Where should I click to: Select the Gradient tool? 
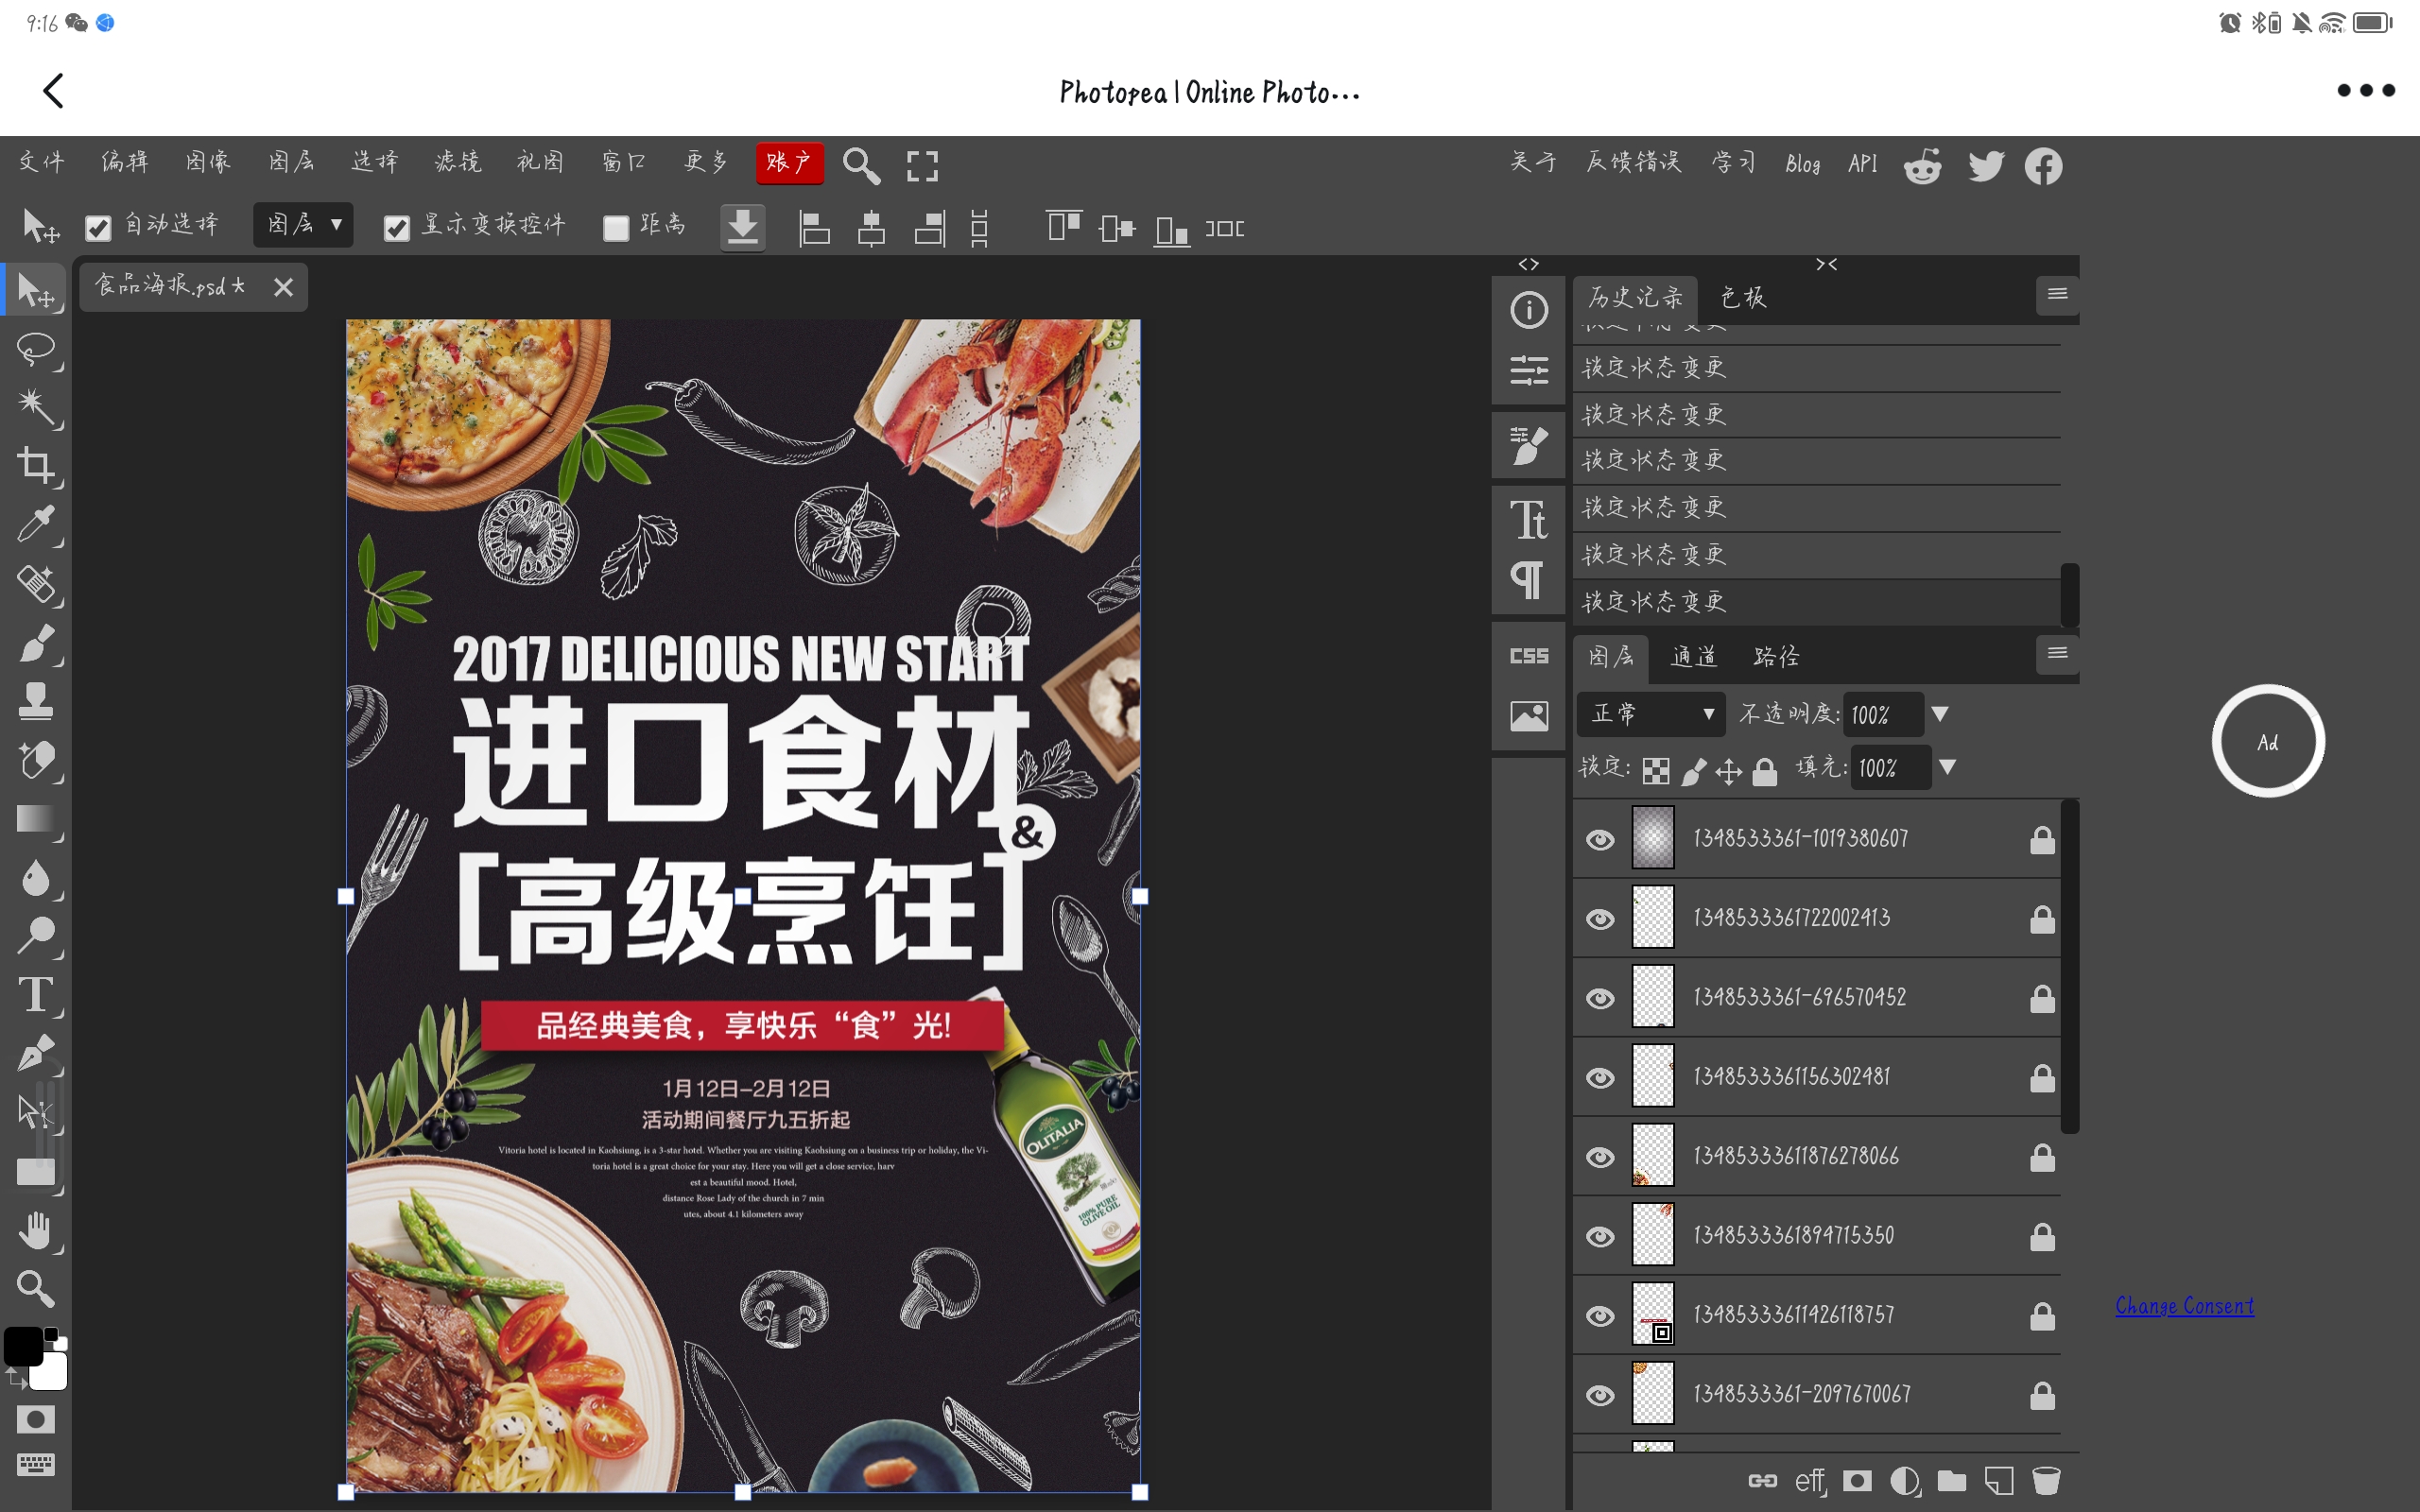click(x=36, y=819)
